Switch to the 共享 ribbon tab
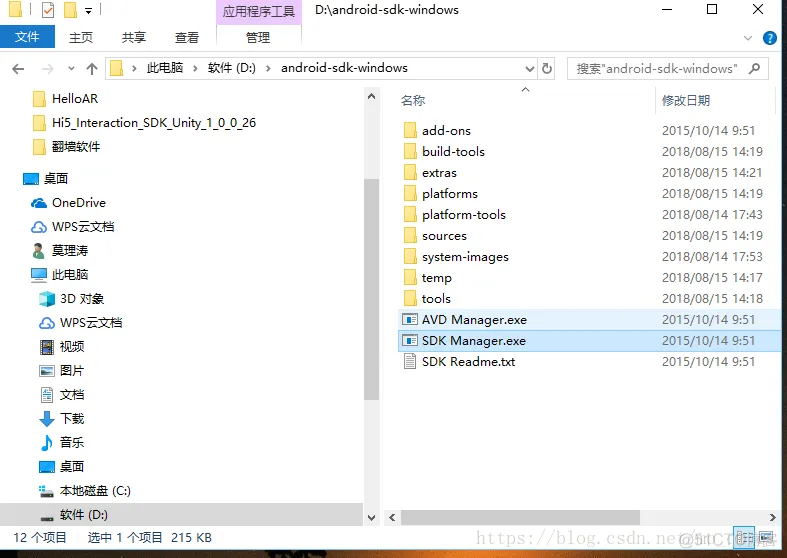This screenshot has height=558, width=787. pyautogui.click(x=134, y=37)
